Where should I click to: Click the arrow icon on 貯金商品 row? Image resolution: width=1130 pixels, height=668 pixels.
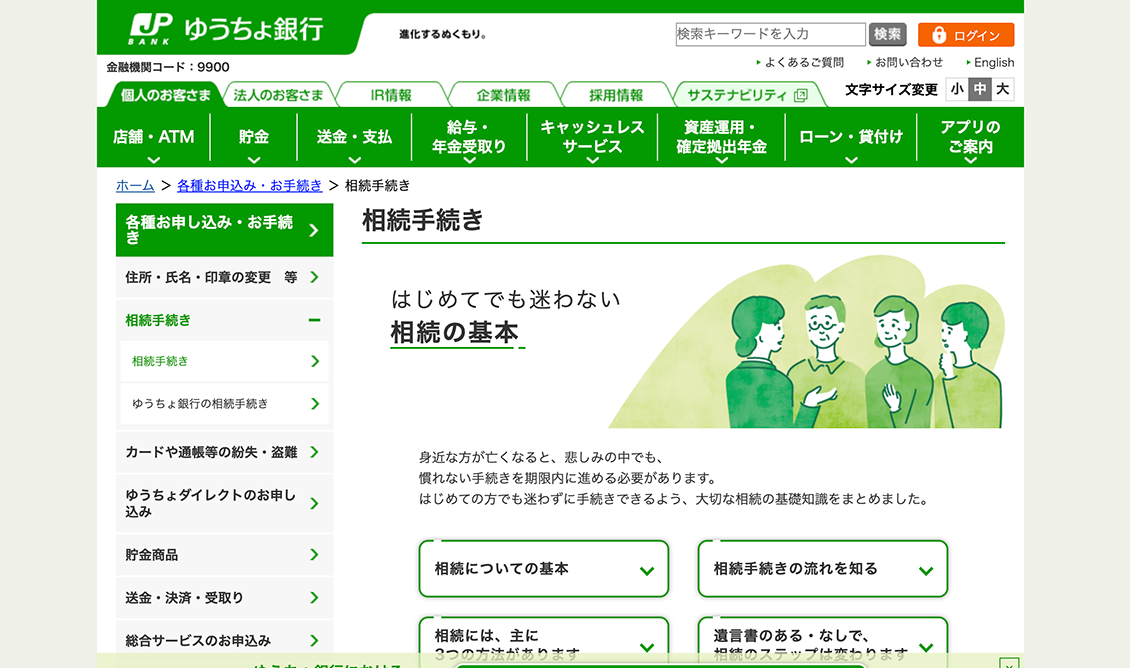[x=314, y=554]
